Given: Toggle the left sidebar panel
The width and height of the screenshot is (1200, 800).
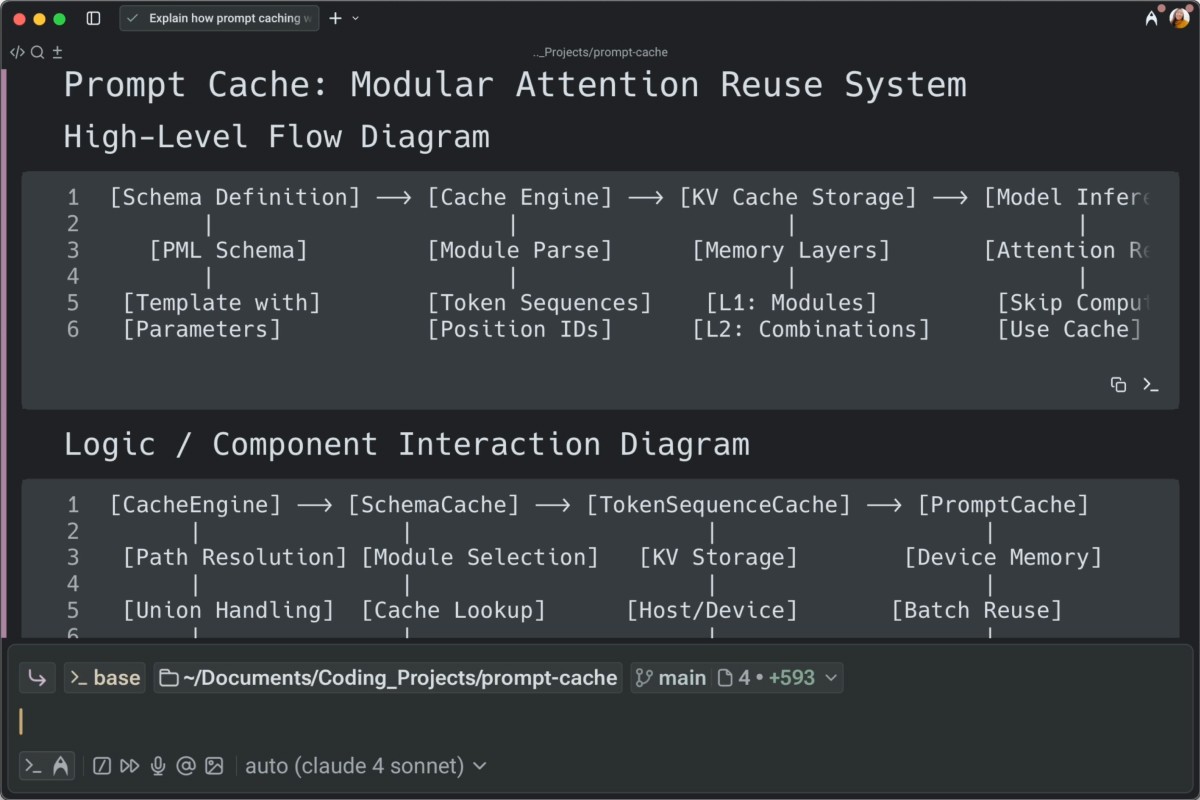Looking at the screenshot, I should pyautogui.click(x=93, y=18).
